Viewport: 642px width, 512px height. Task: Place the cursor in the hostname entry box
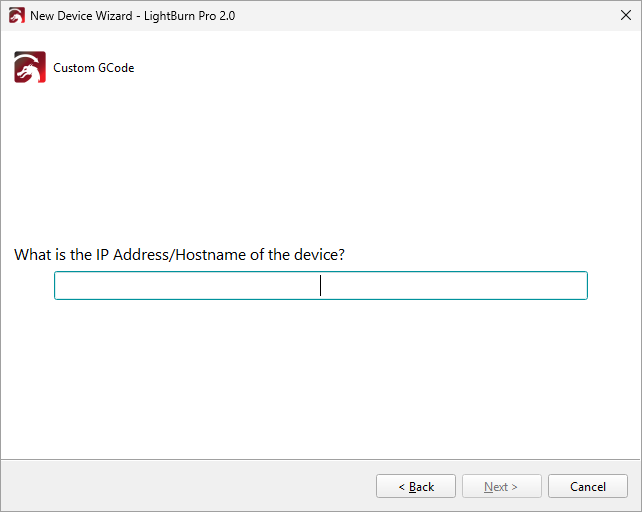click(x=320, y=286)
